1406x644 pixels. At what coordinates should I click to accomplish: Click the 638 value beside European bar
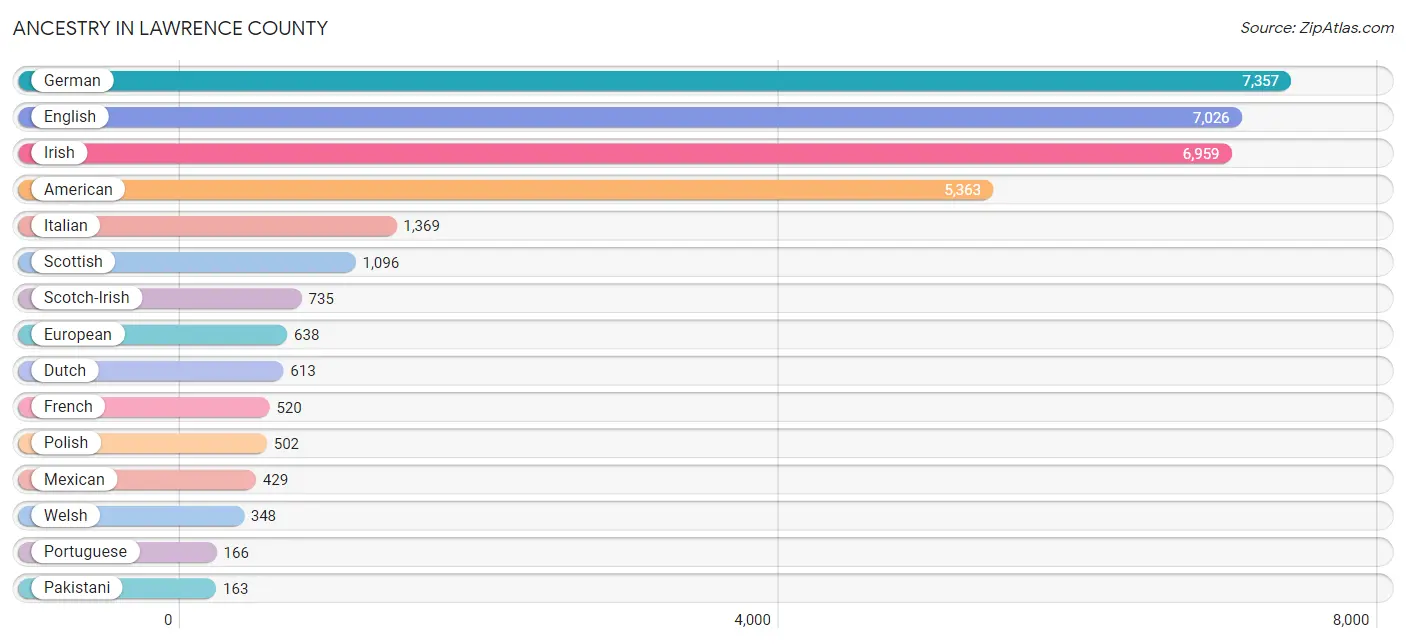307,335
